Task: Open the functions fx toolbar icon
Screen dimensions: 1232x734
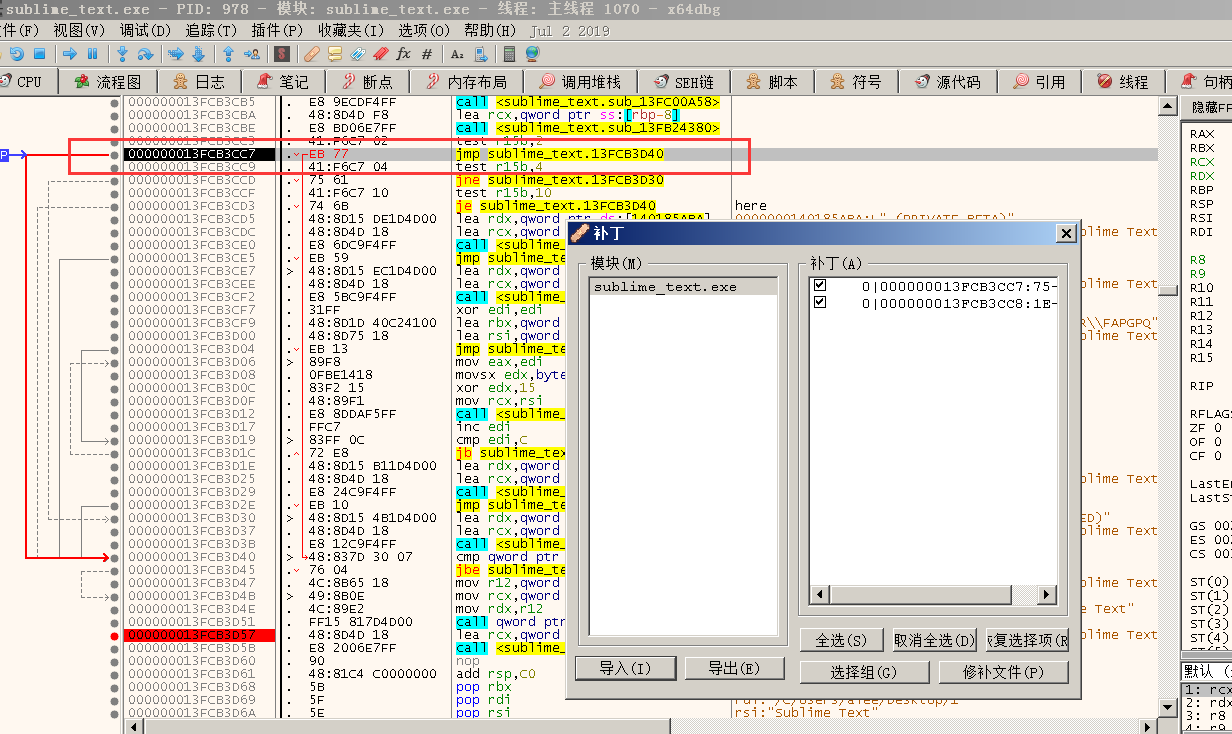Action: tap(404, 54)
